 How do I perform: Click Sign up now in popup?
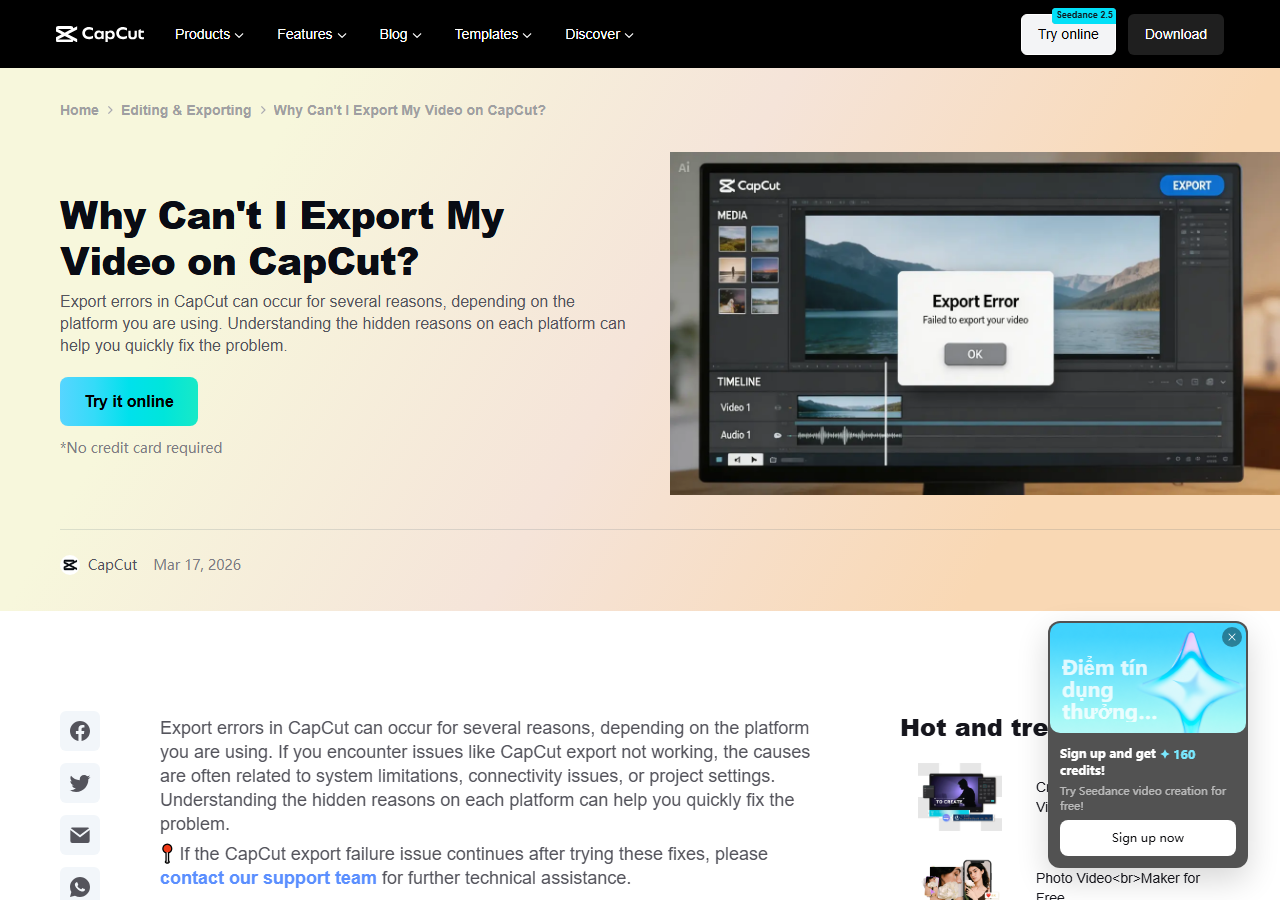tap(1148, 838)
